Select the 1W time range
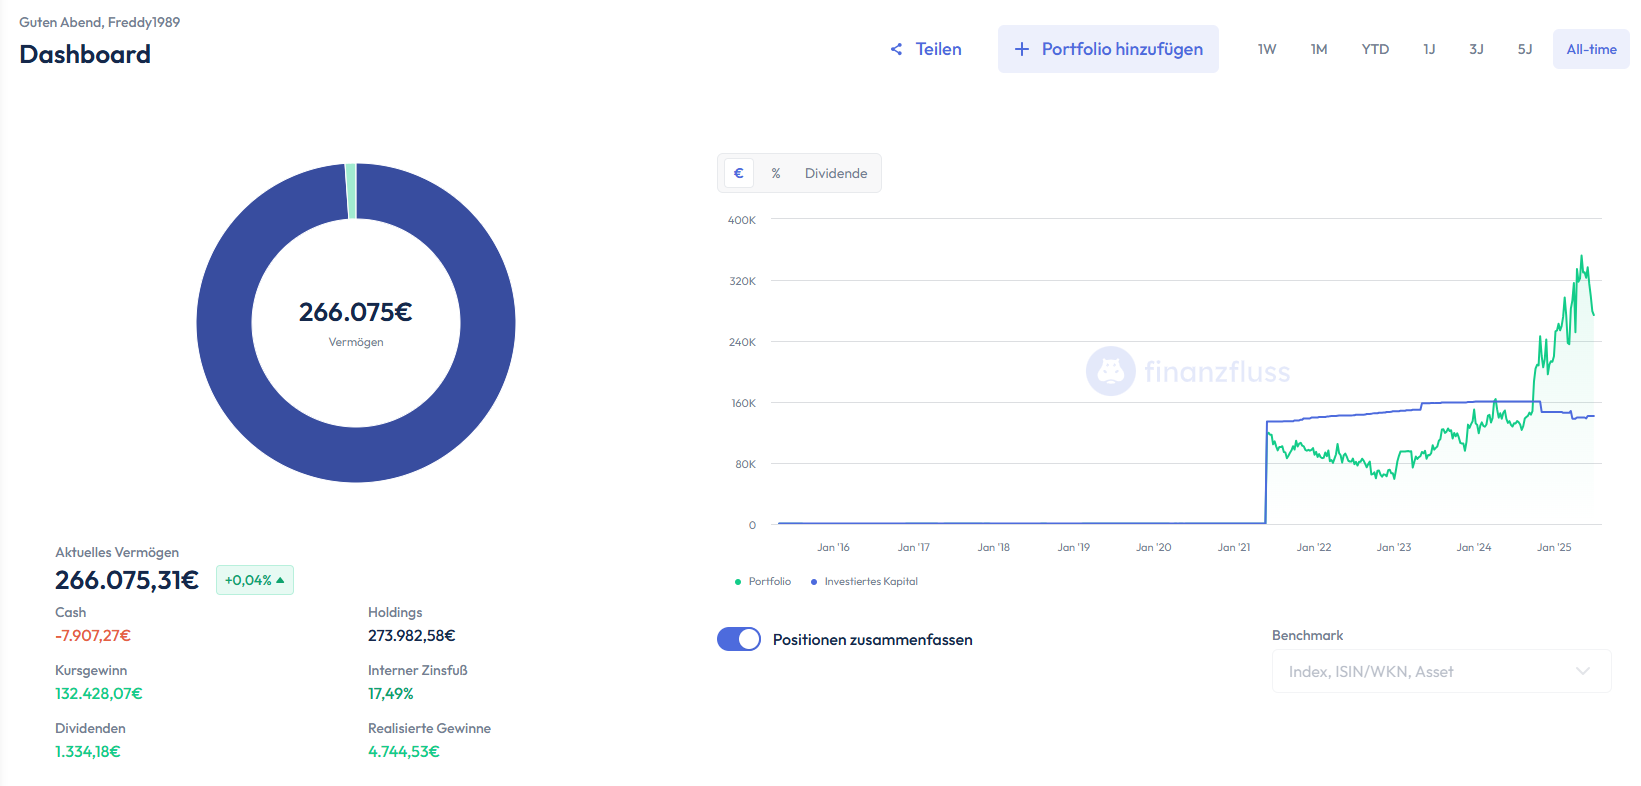Image resolution: width=1641 pixels, height=786 pixels. (1267, 49)
